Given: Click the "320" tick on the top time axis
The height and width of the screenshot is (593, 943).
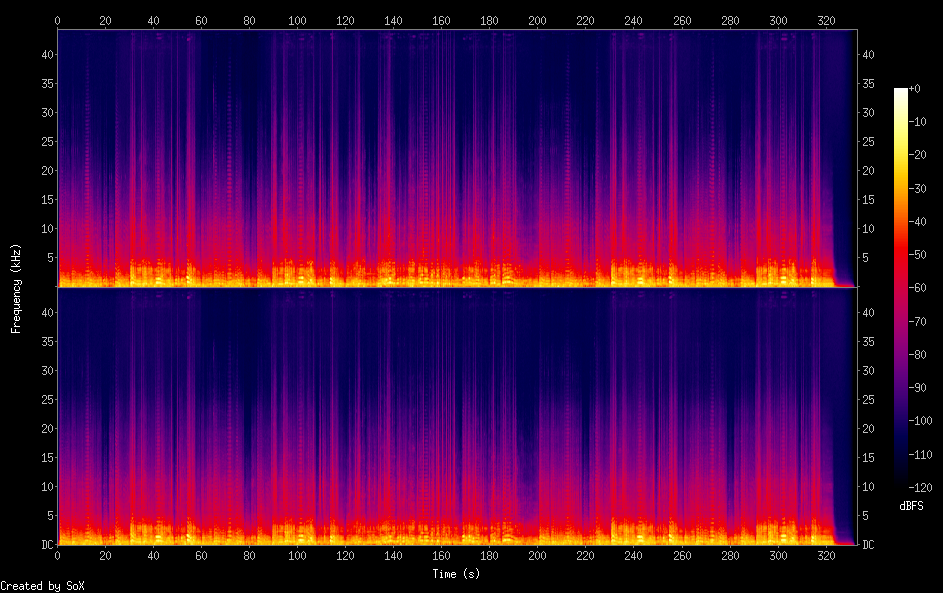Looking at the screenshot, I should click(x=826, y=20).
